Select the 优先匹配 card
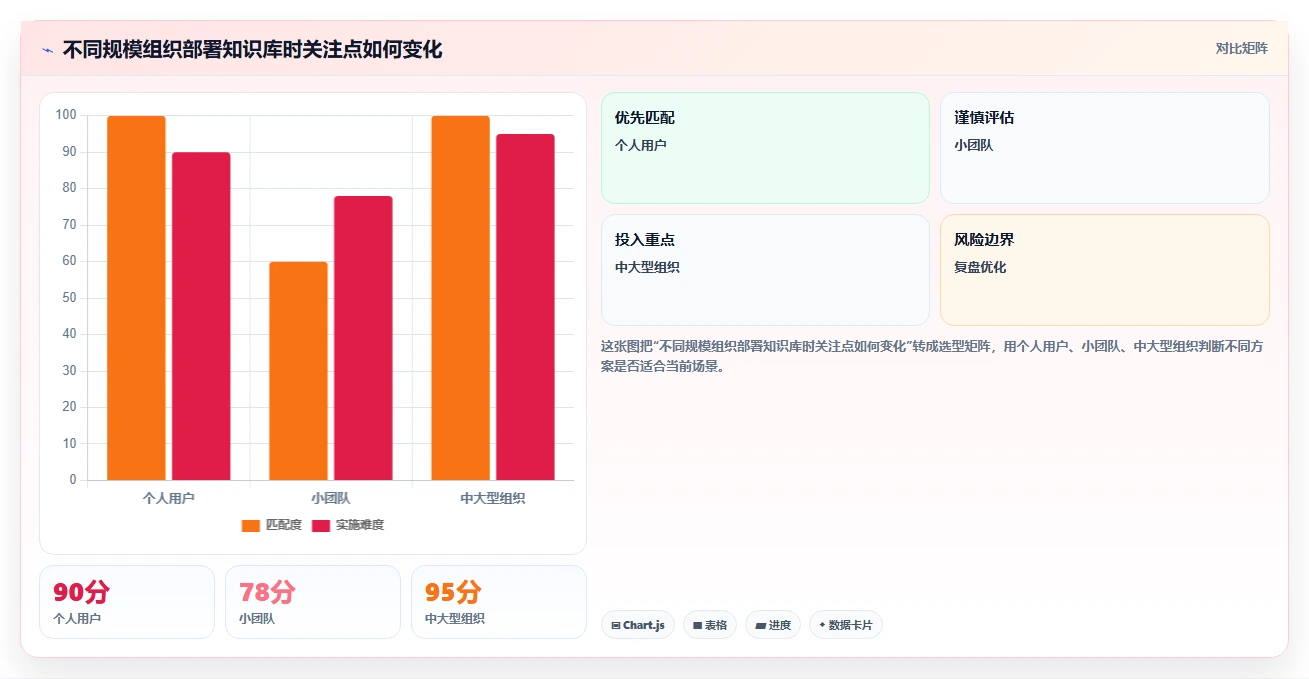The image size is (1309, 679). click(765, 148)
